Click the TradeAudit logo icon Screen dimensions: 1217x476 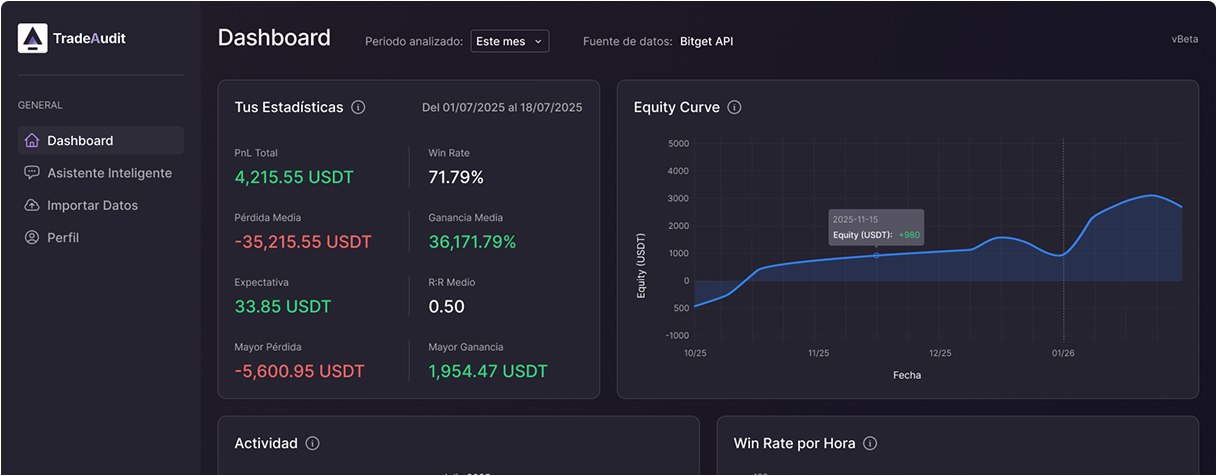click(x=33, y=39)
